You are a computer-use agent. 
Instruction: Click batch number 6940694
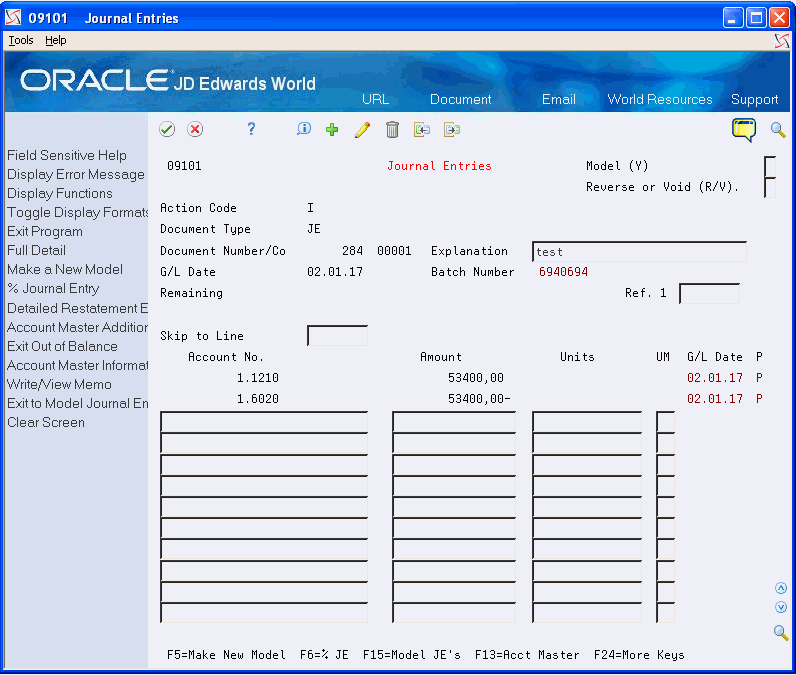click(563, 272)
